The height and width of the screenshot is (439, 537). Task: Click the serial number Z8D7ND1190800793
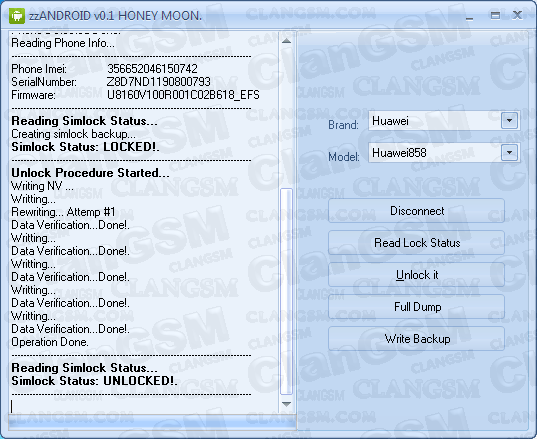coord(159,82)
